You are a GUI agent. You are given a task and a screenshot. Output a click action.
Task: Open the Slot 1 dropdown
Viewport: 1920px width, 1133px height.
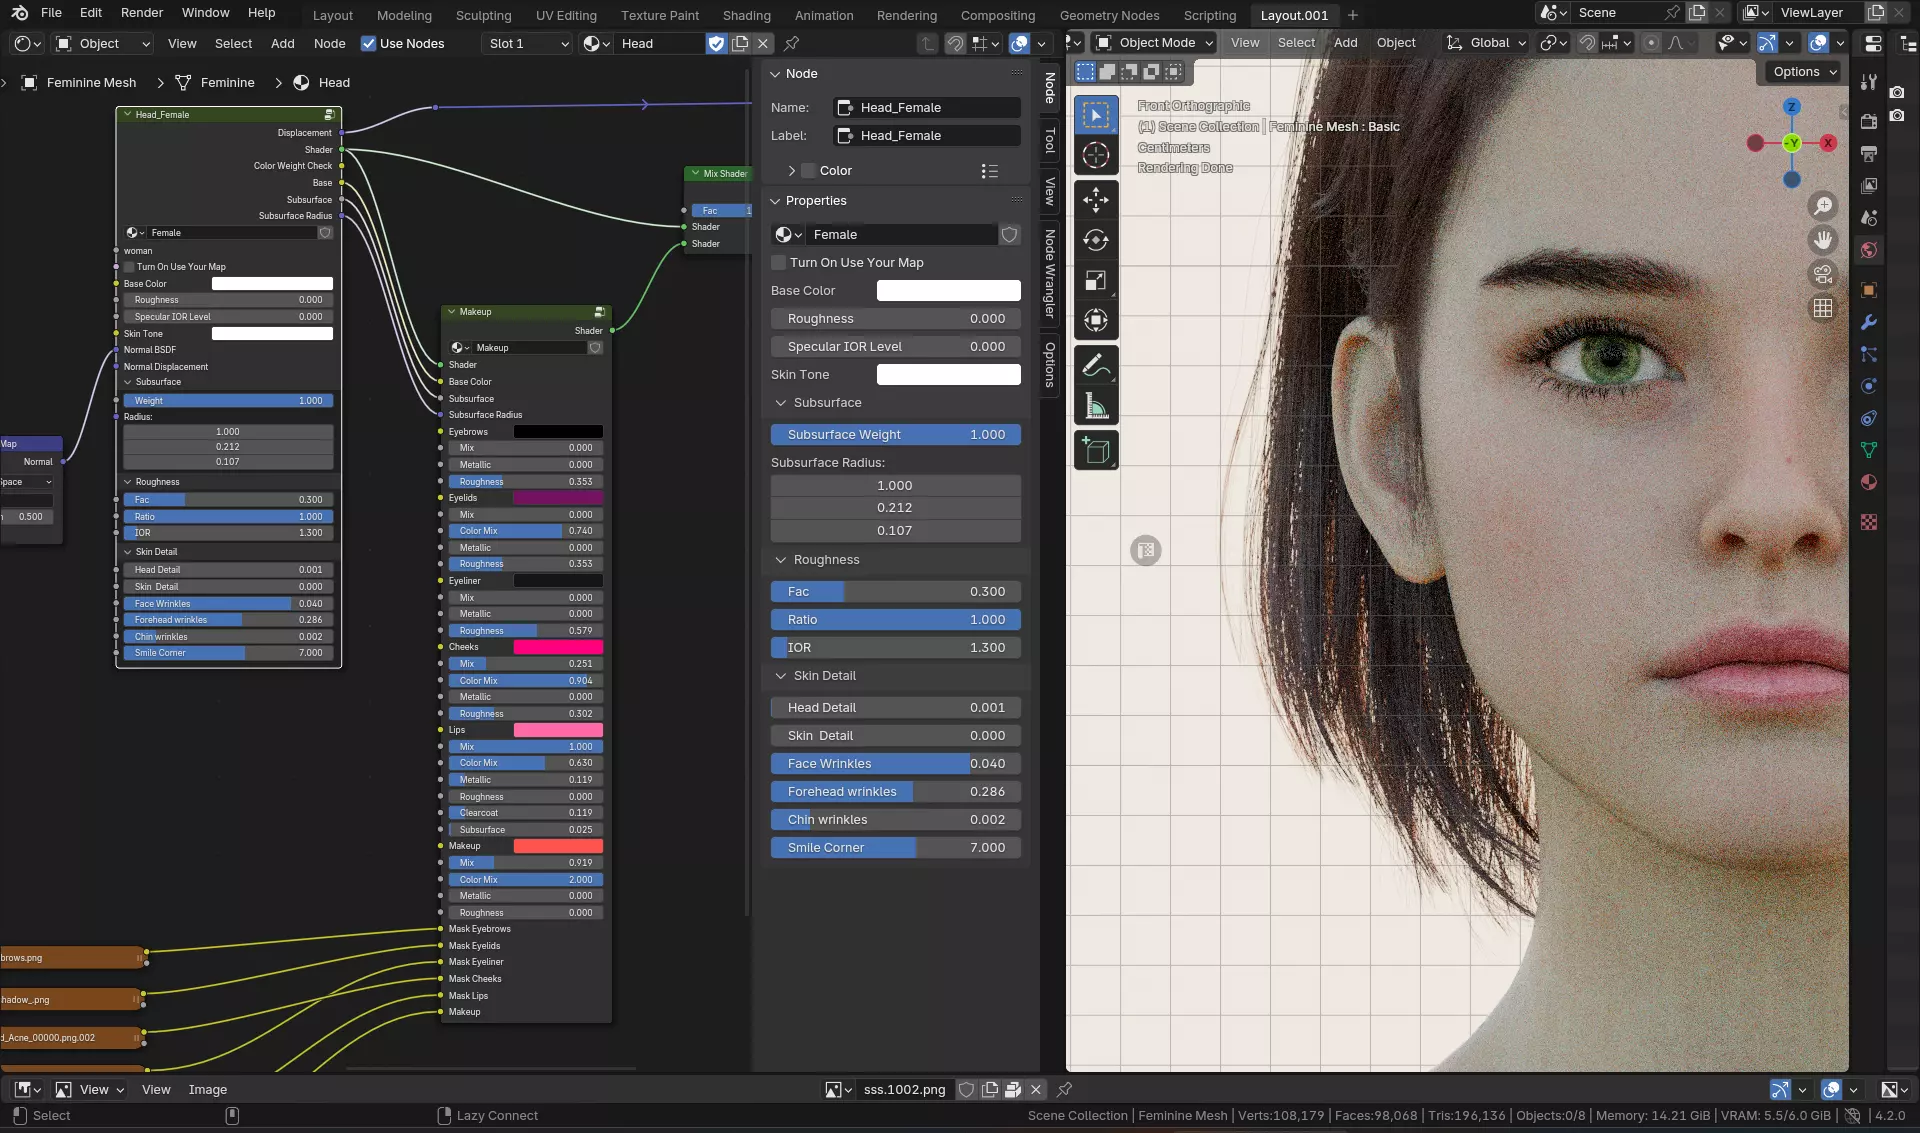click(527, 43)
